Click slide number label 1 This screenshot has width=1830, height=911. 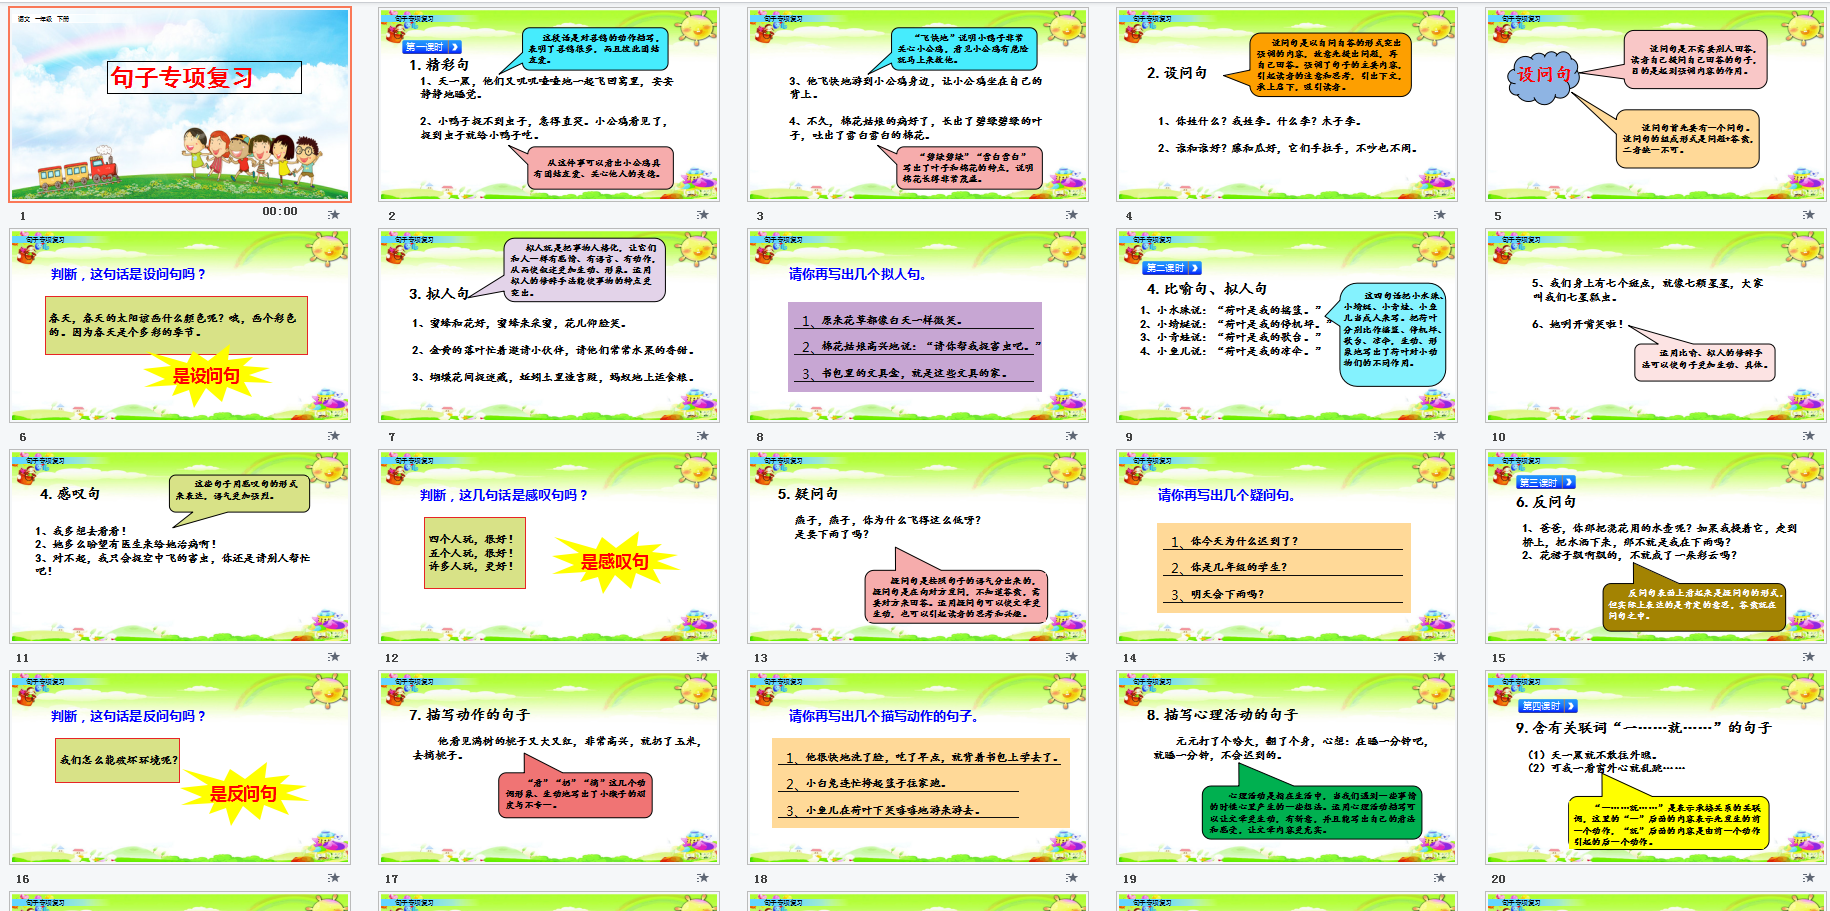click(23, 216)
